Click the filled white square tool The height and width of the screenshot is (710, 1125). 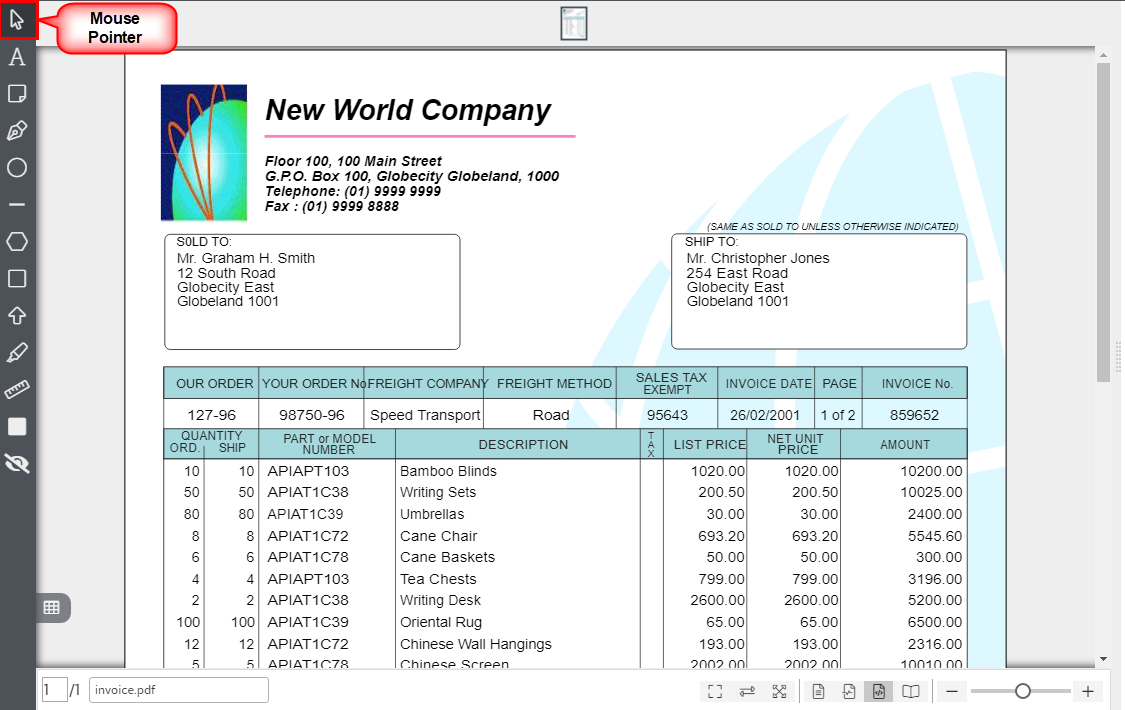[17, 426]
